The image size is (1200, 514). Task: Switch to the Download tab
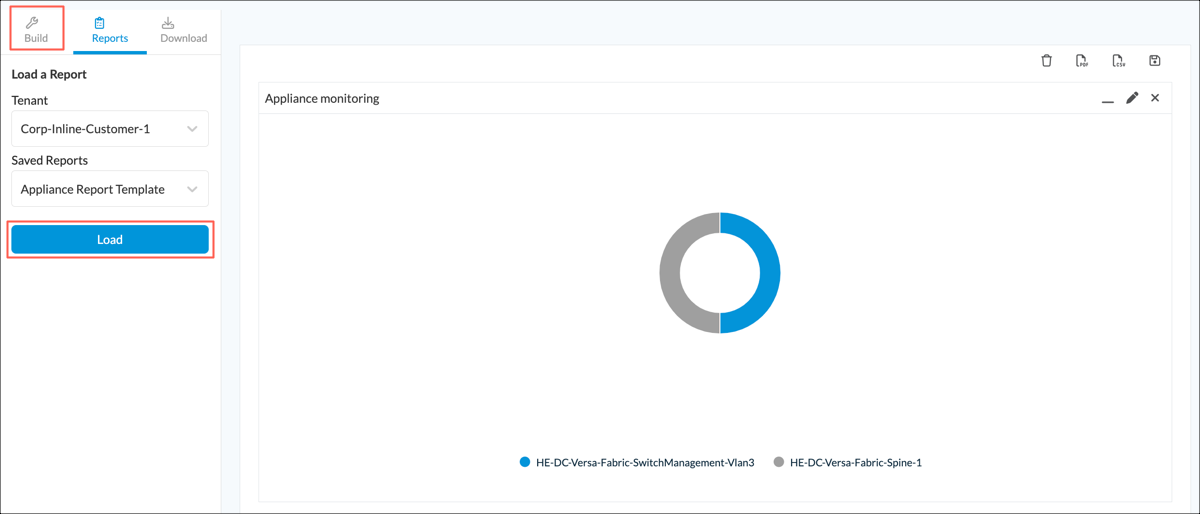pyautogui.click(x=183, y=30)
